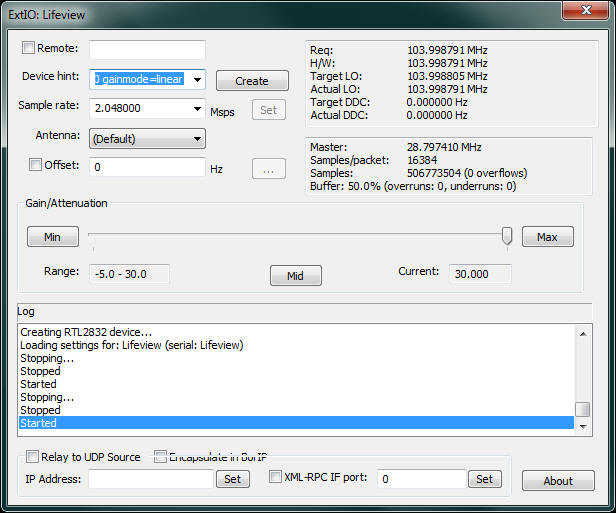Select the 'Loading settings for: Lifeview' log line
Image resolution: width=616 pixels, height=513 pixels.
[132, 345]
